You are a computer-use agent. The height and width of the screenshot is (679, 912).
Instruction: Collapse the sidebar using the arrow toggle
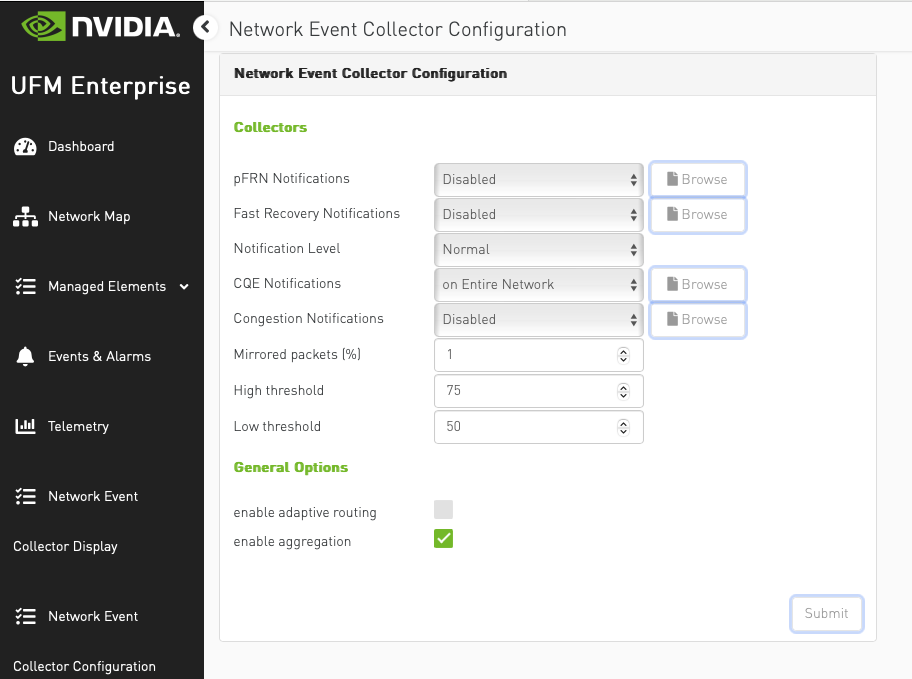click(205, 27)
